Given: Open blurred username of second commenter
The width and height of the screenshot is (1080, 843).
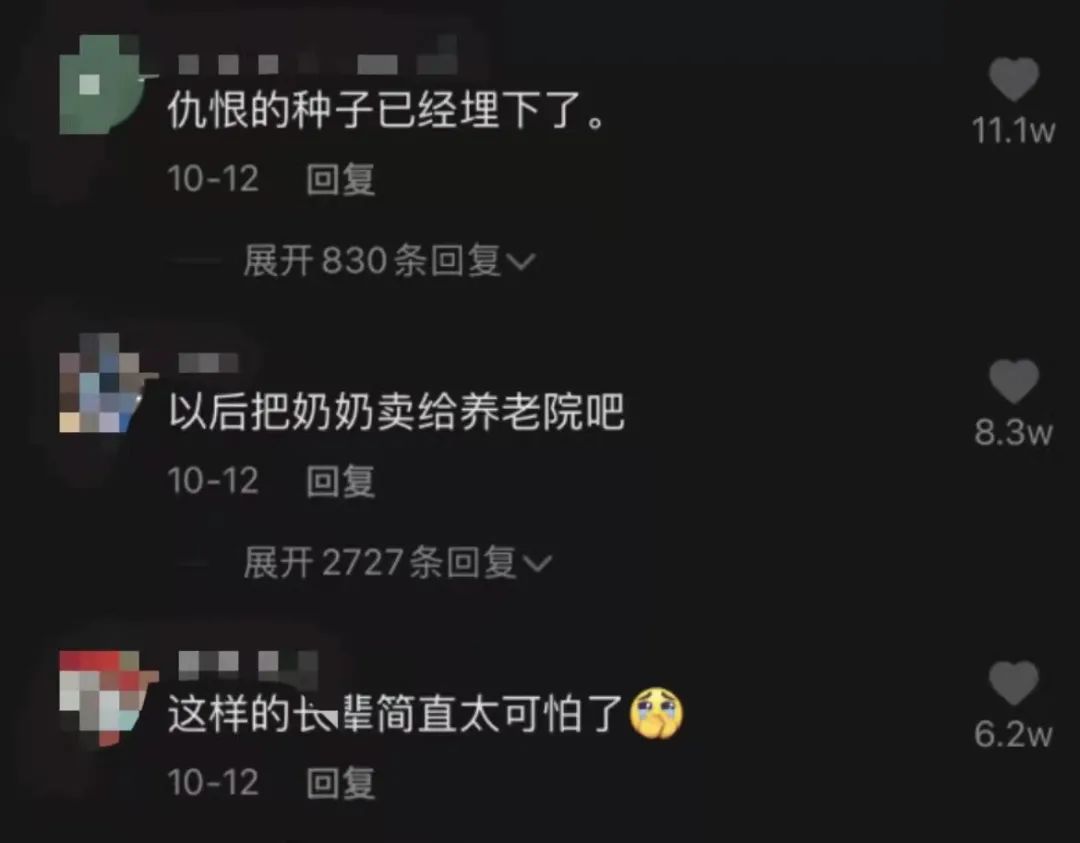Looking at the screenshot, I should click(x=208, y=362).
